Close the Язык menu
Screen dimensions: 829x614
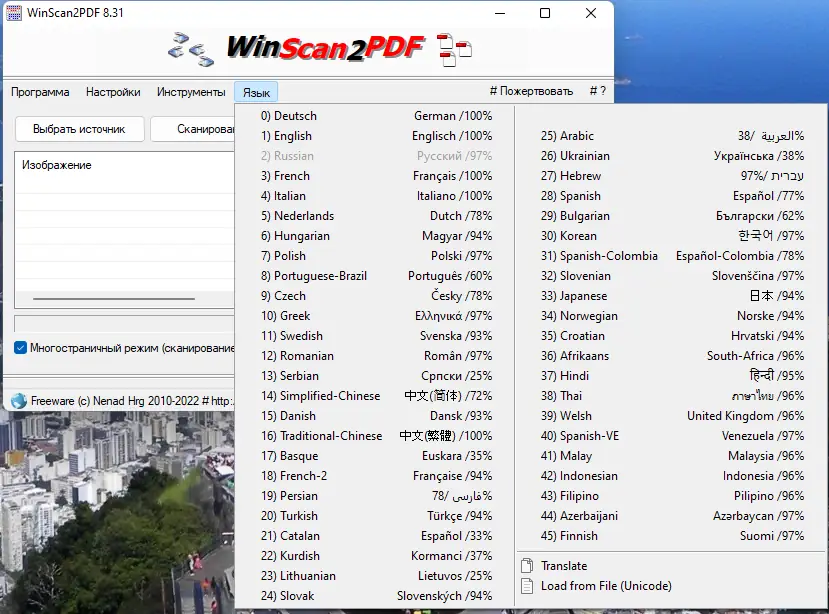(x=256, y=93)
